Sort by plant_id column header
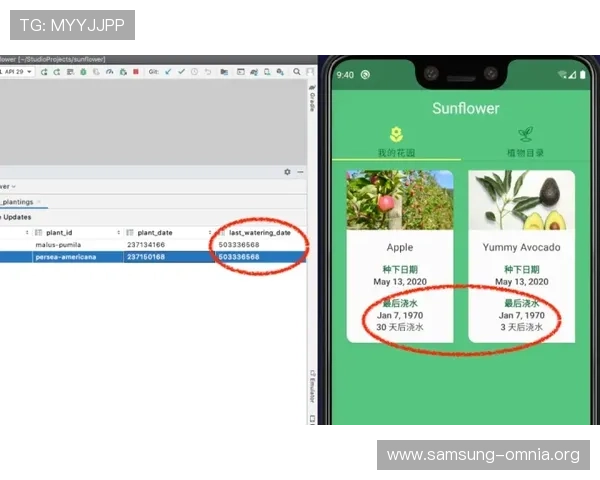 [59, 232]
